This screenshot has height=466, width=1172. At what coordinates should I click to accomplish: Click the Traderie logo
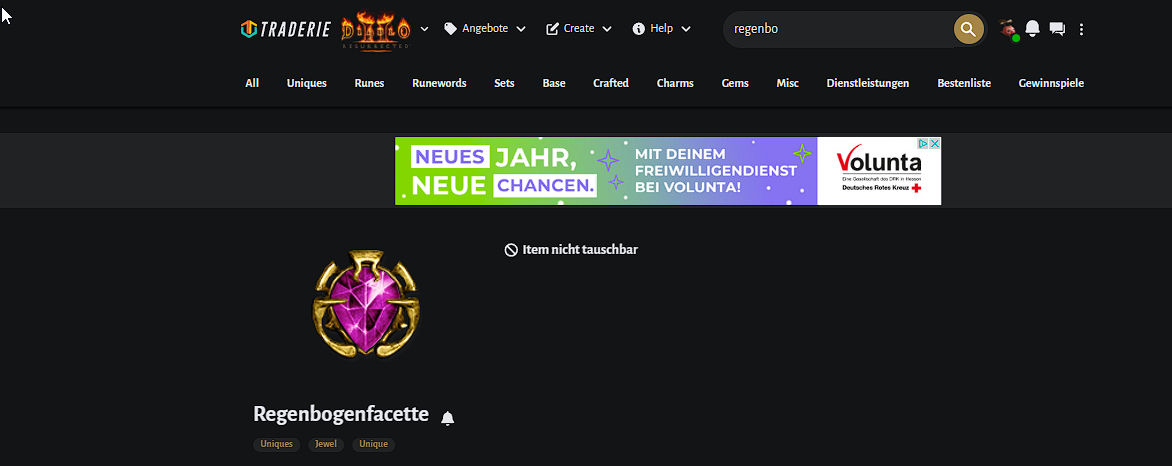point(287,29)
